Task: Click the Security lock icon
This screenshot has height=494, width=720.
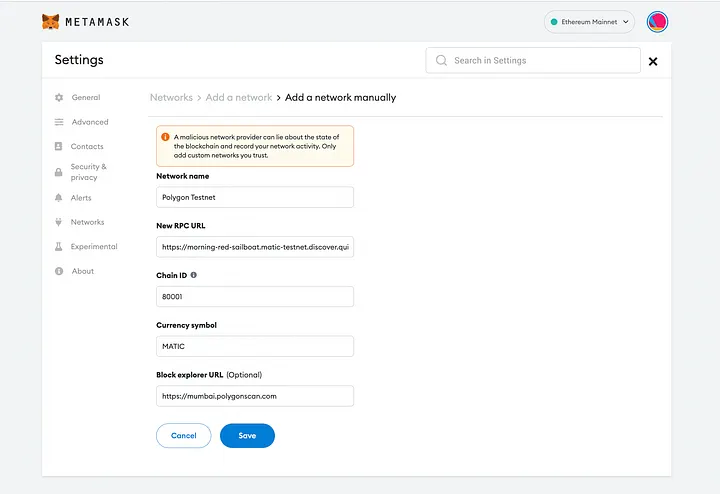Action: (59, 172)
